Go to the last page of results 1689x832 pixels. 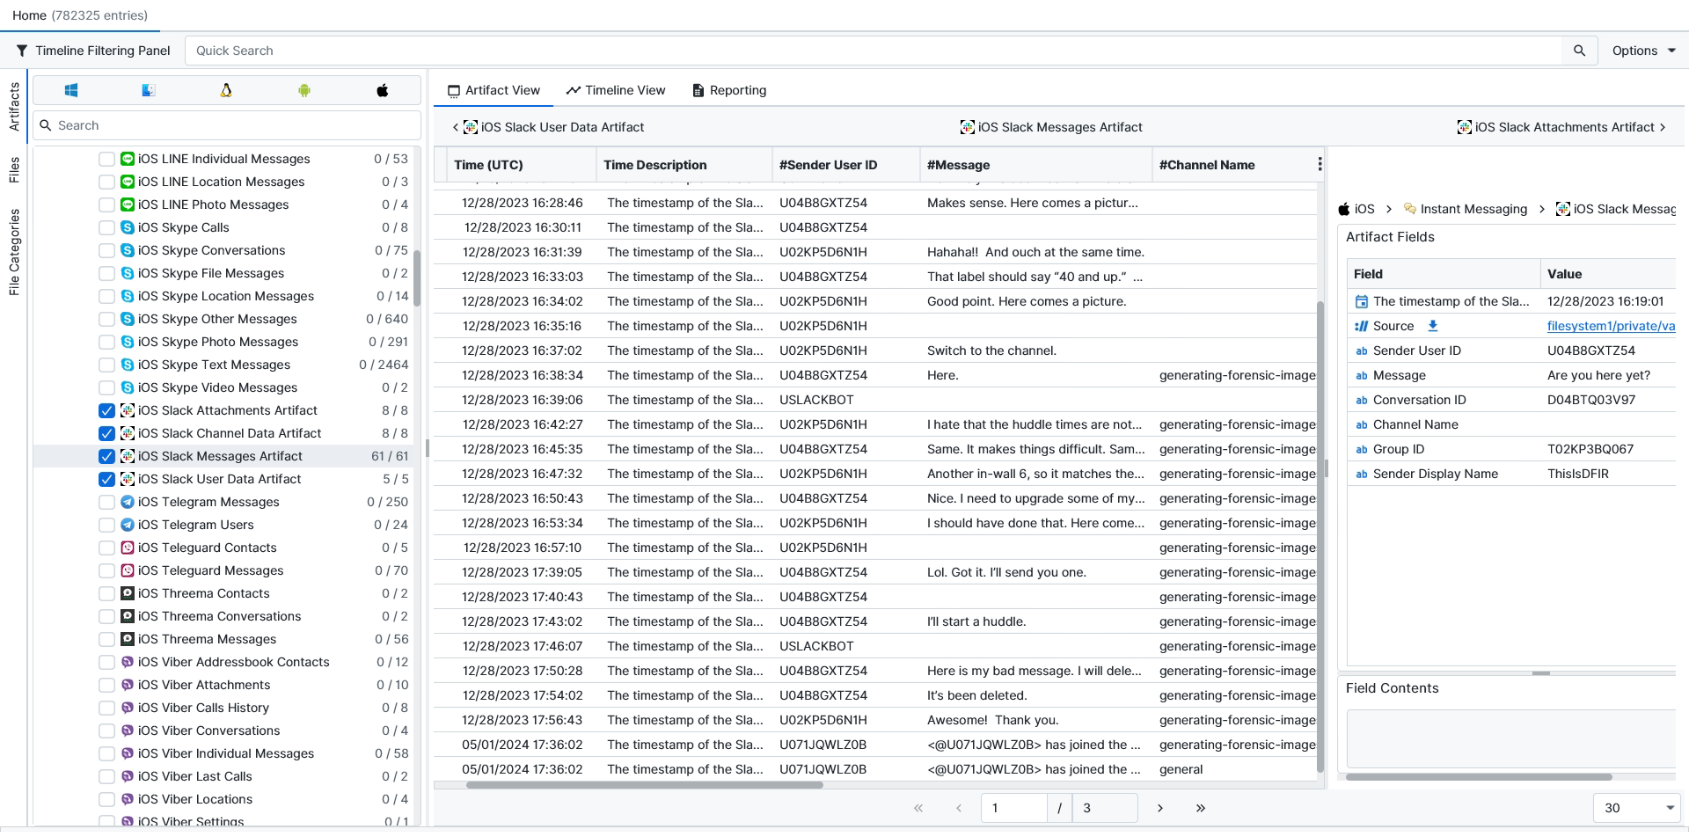point(1200,808)
